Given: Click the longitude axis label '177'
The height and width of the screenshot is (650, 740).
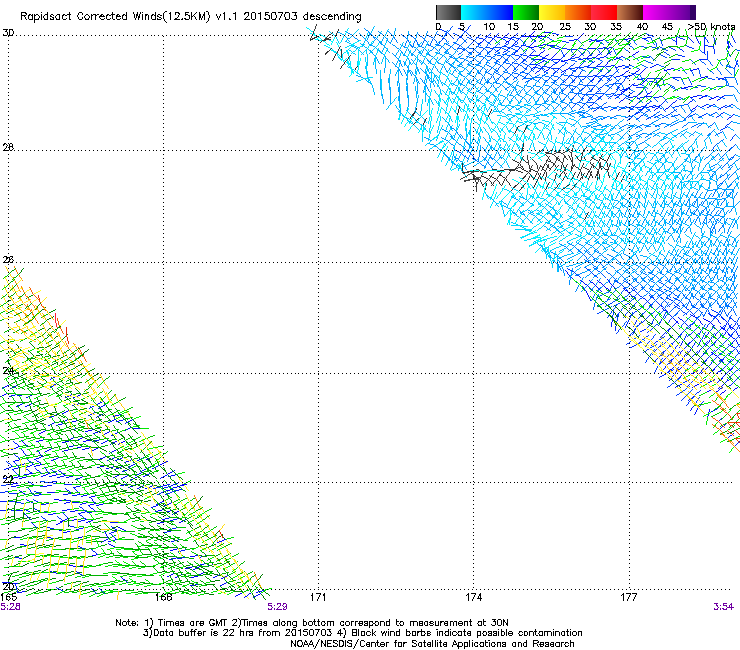Looking at the screenshot, I should point(628,597).
